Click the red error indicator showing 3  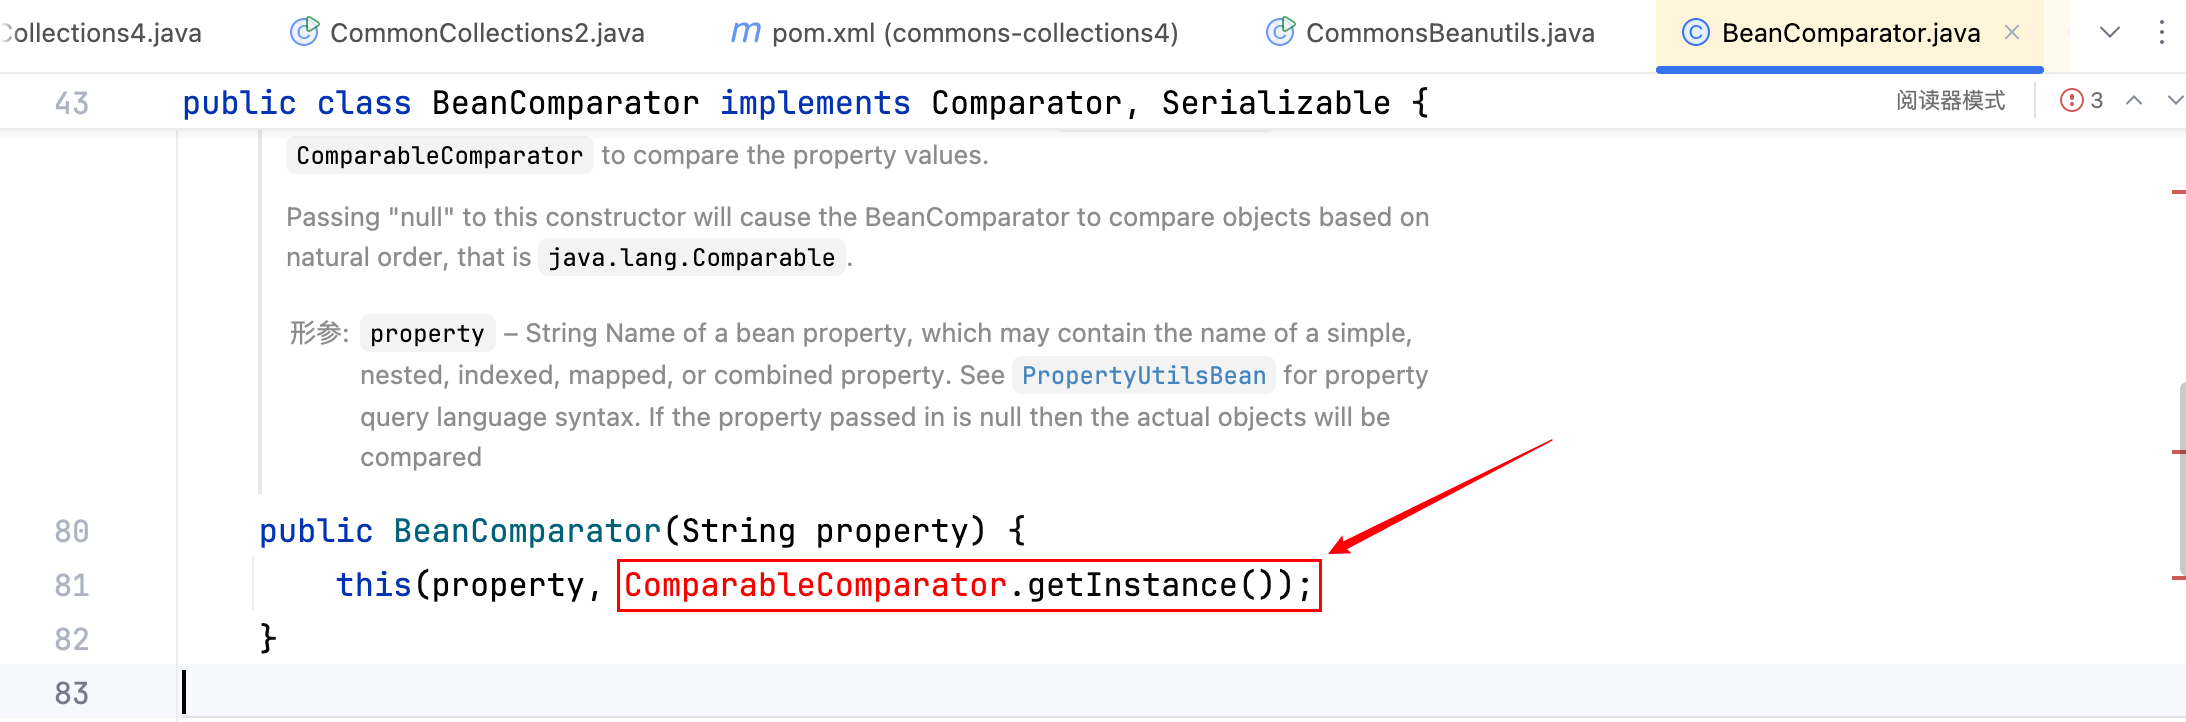(2082, 101)
